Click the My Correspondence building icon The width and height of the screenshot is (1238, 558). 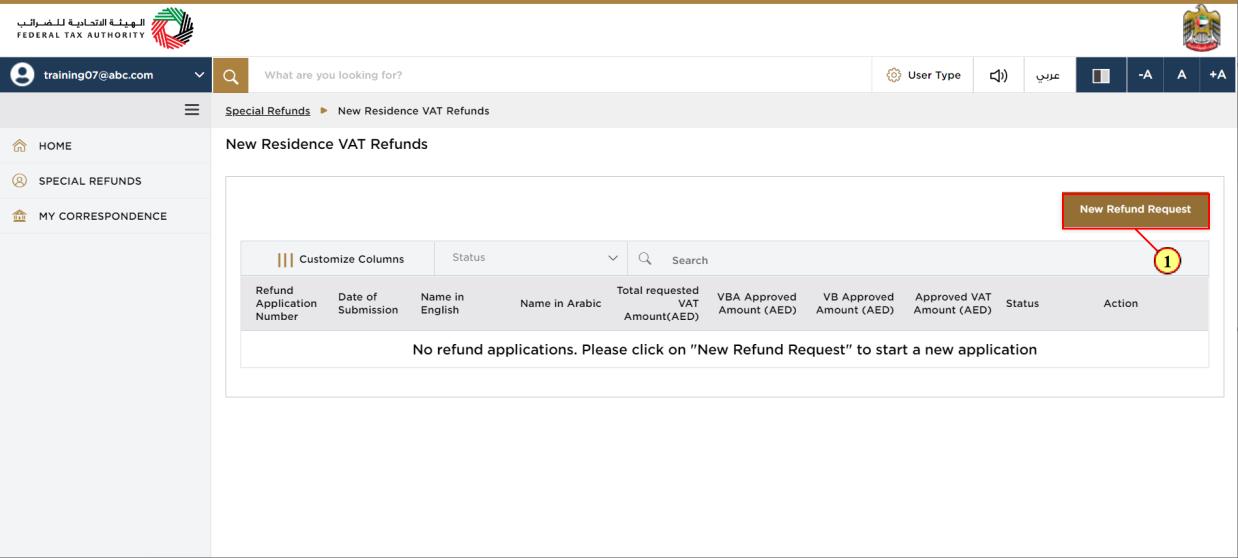18,216
